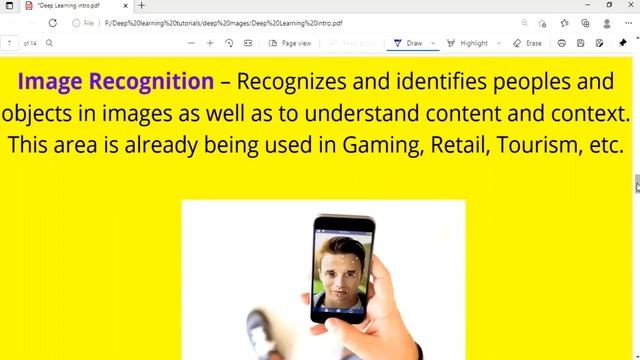Reload the current page
Image resolution: width=640 pixels, height=360 pixels.
(x=53, y=23)
